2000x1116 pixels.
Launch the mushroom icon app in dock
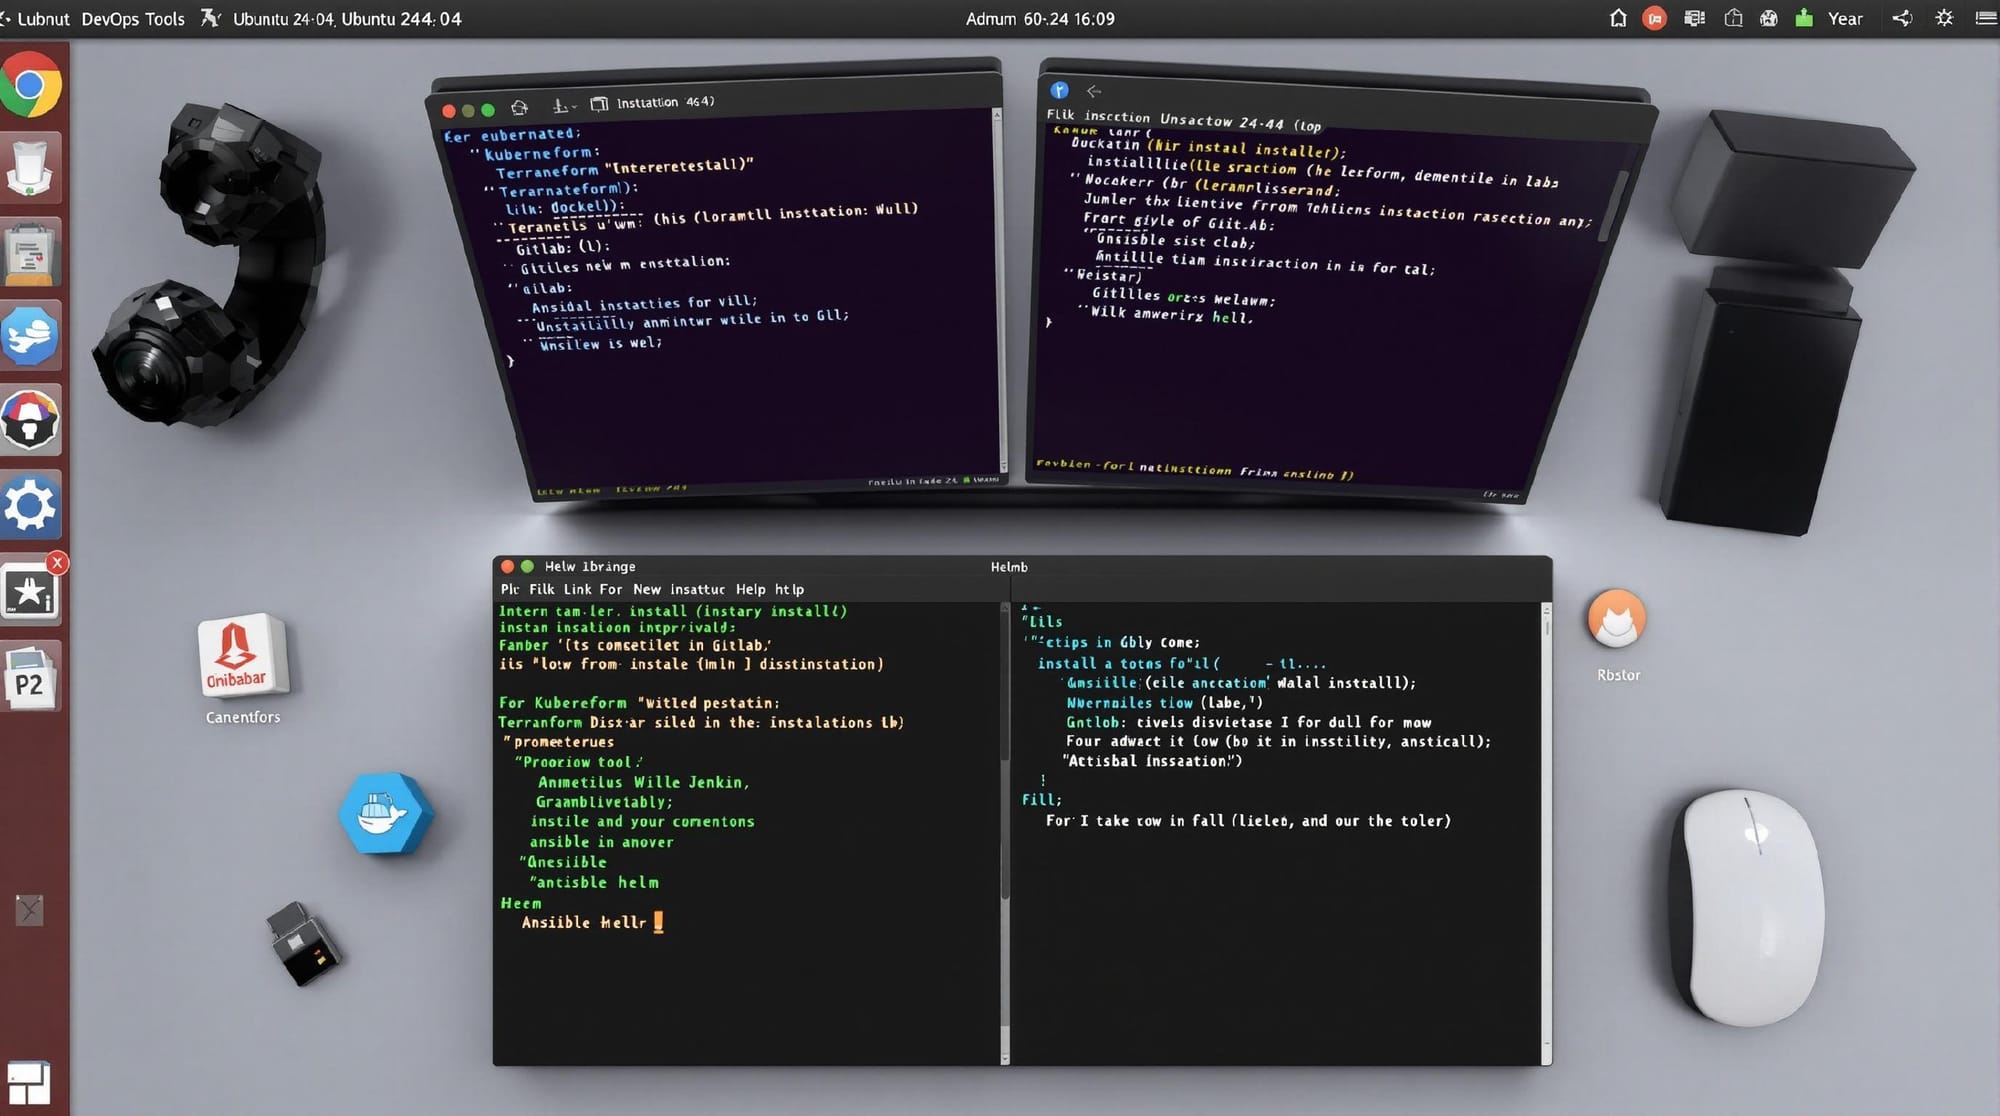pos(30,420)
